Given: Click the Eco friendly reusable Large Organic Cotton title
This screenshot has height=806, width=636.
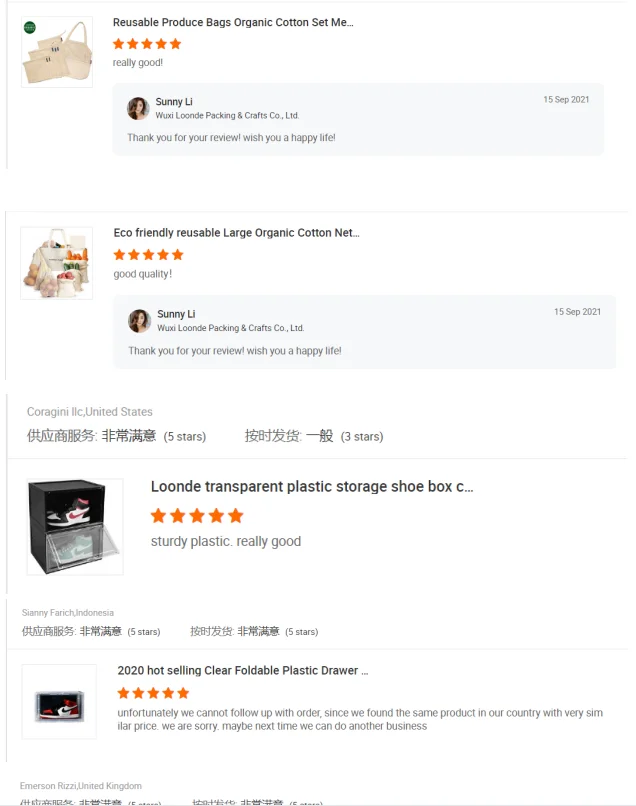Looking at the screenshot, I should pyautogui.click(x=237, y=233).
